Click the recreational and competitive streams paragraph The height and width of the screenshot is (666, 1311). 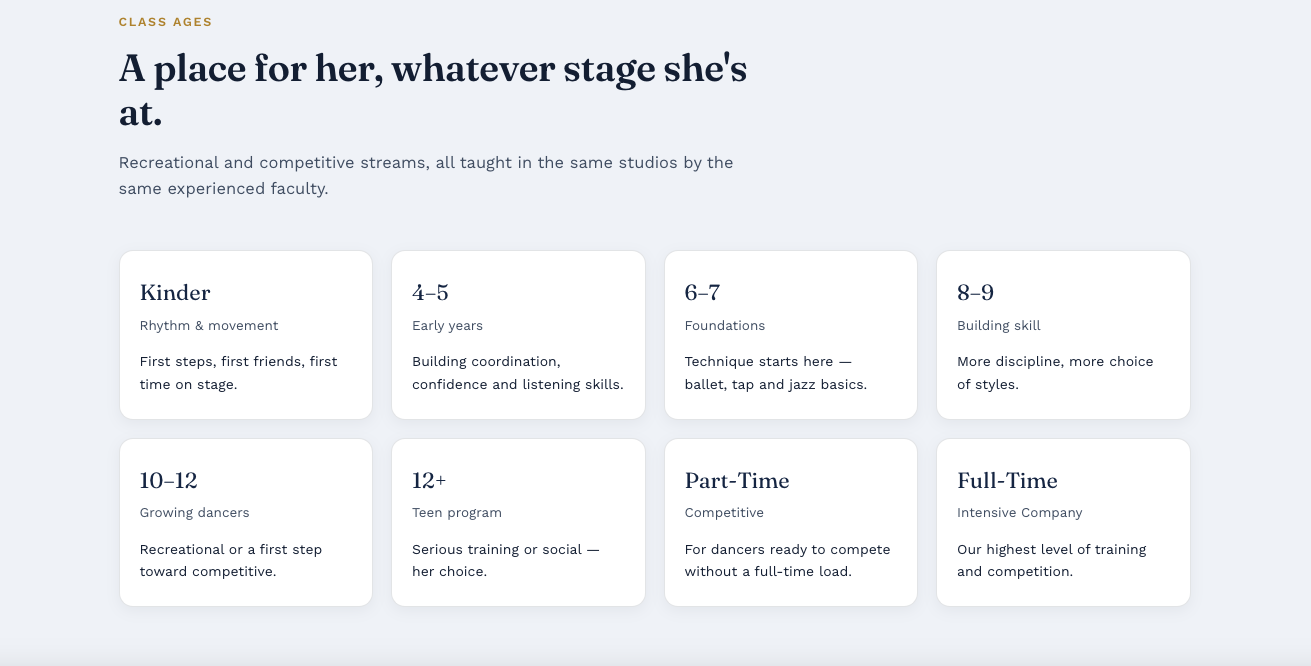(x=426, y=175)
